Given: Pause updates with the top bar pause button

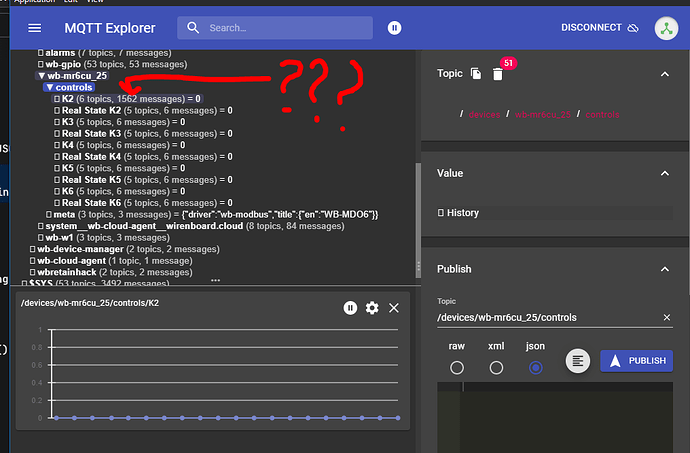Looking at the screenshot, I should point(395,28).
